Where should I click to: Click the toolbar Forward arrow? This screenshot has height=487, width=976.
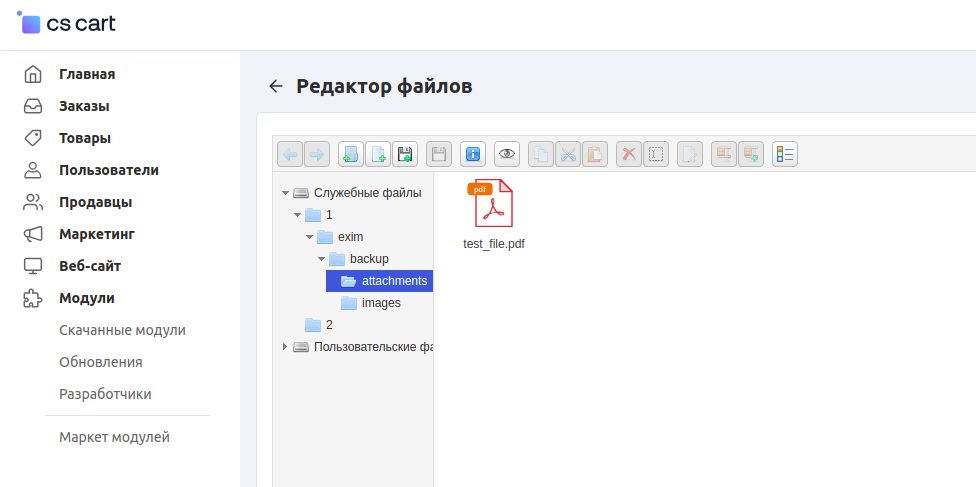317,154
